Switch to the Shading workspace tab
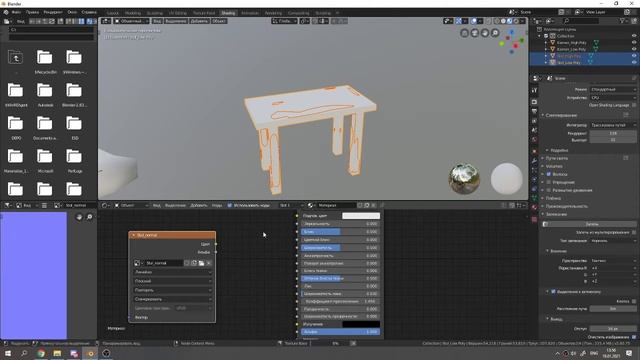The width and height of the screenshot is (640, 360). [x=228, y=13]
